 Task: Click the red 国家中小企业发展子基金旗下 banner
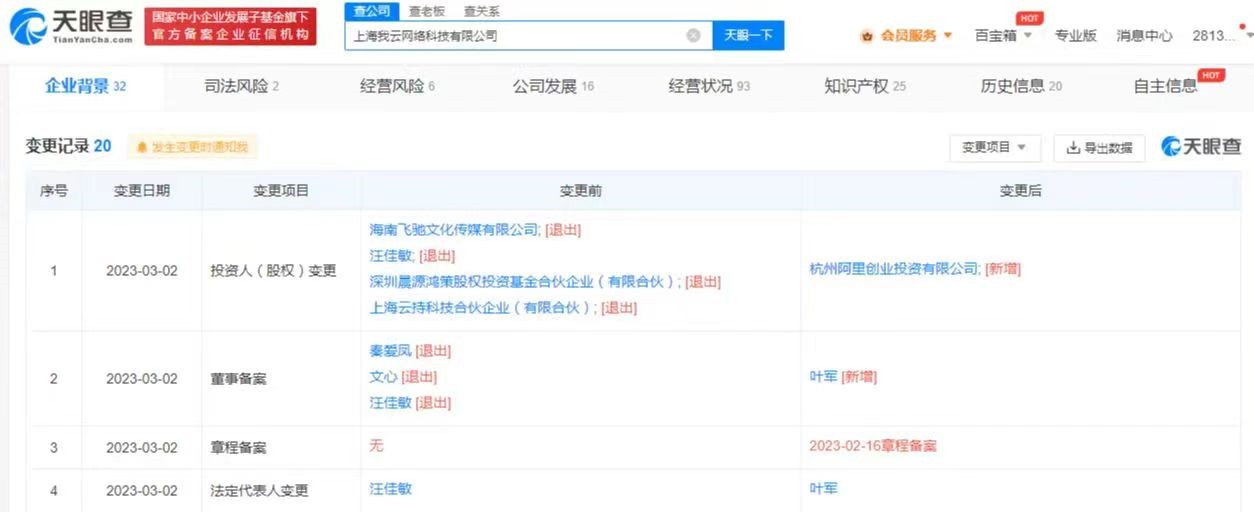[x=230, y=27]
